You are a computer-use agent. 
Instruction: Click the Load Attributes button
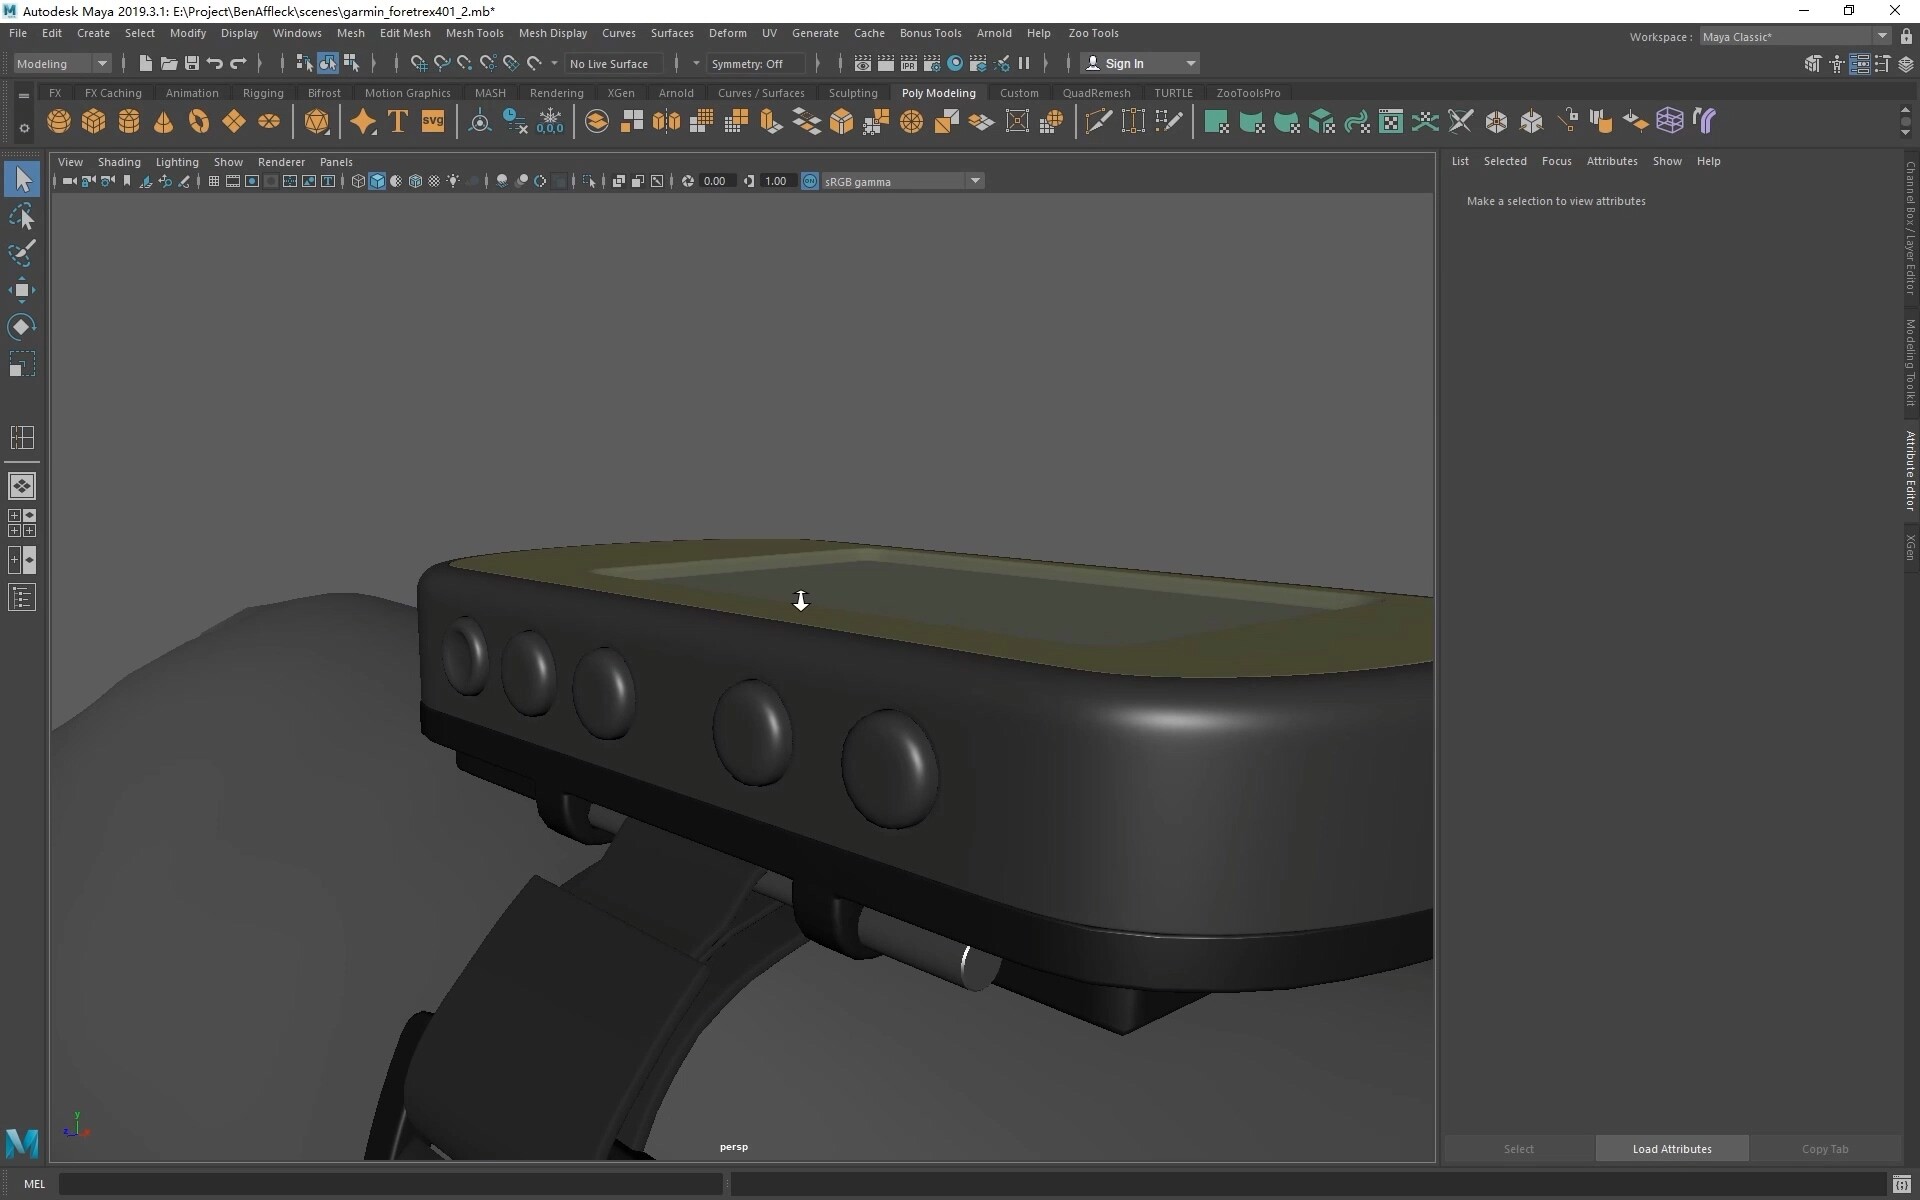(x=1671, y=1149)
